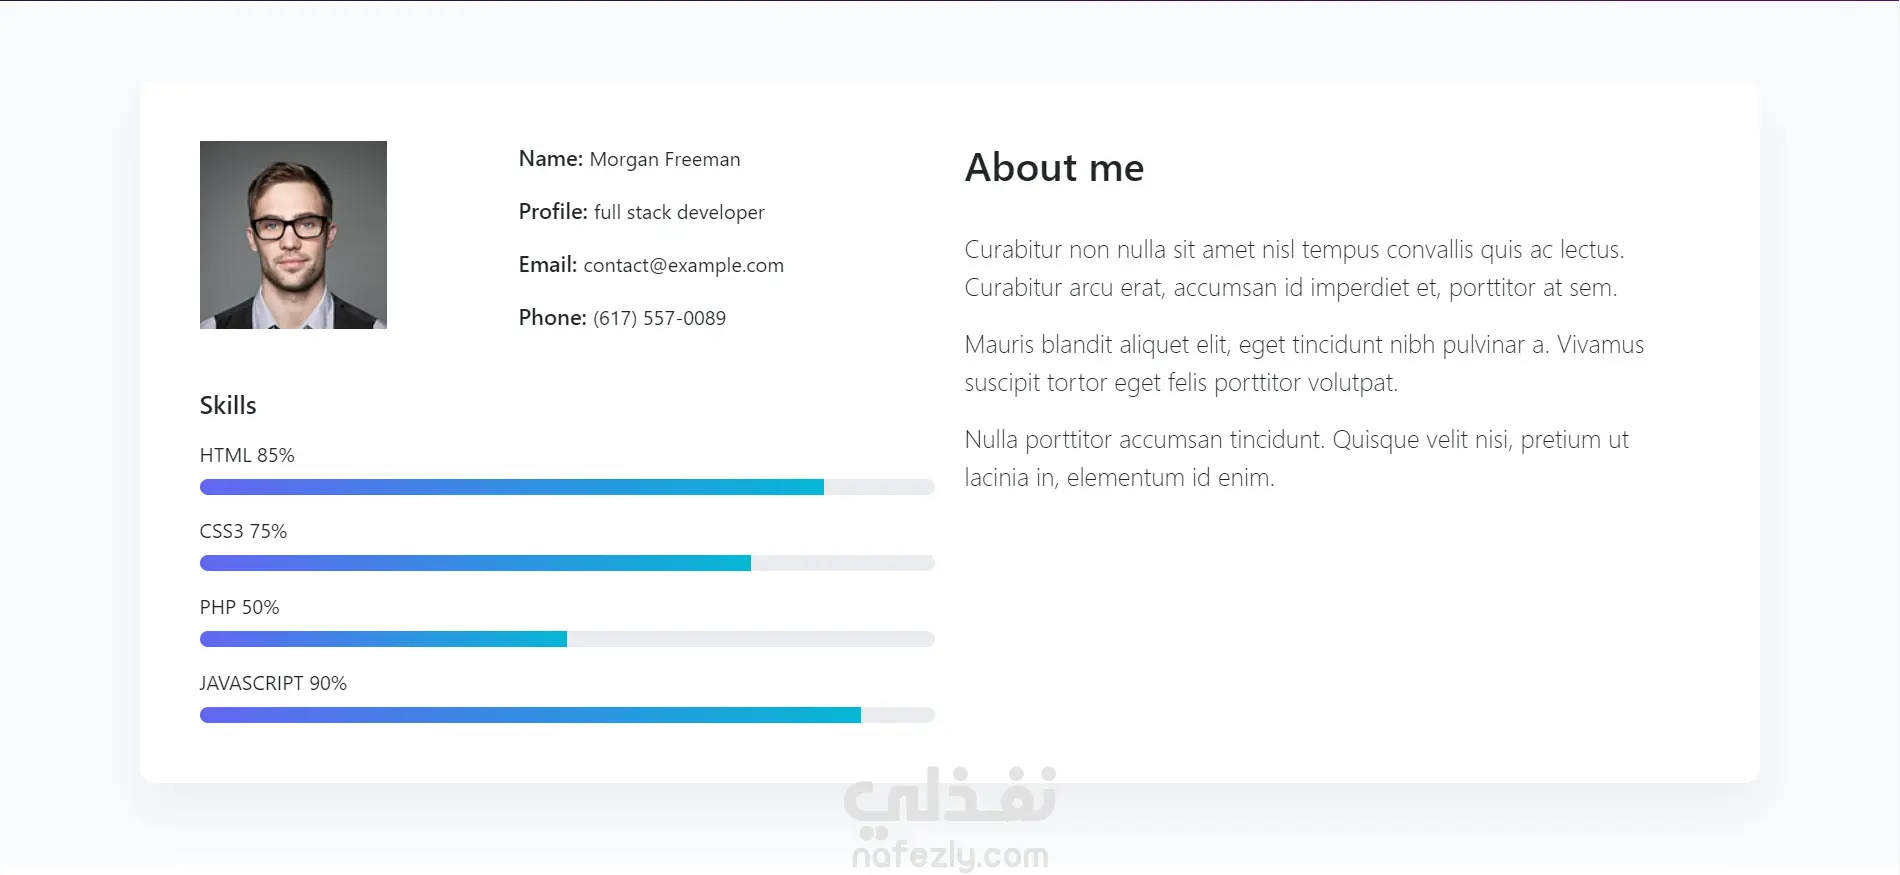Select the About me heading

pos(1054,167)
